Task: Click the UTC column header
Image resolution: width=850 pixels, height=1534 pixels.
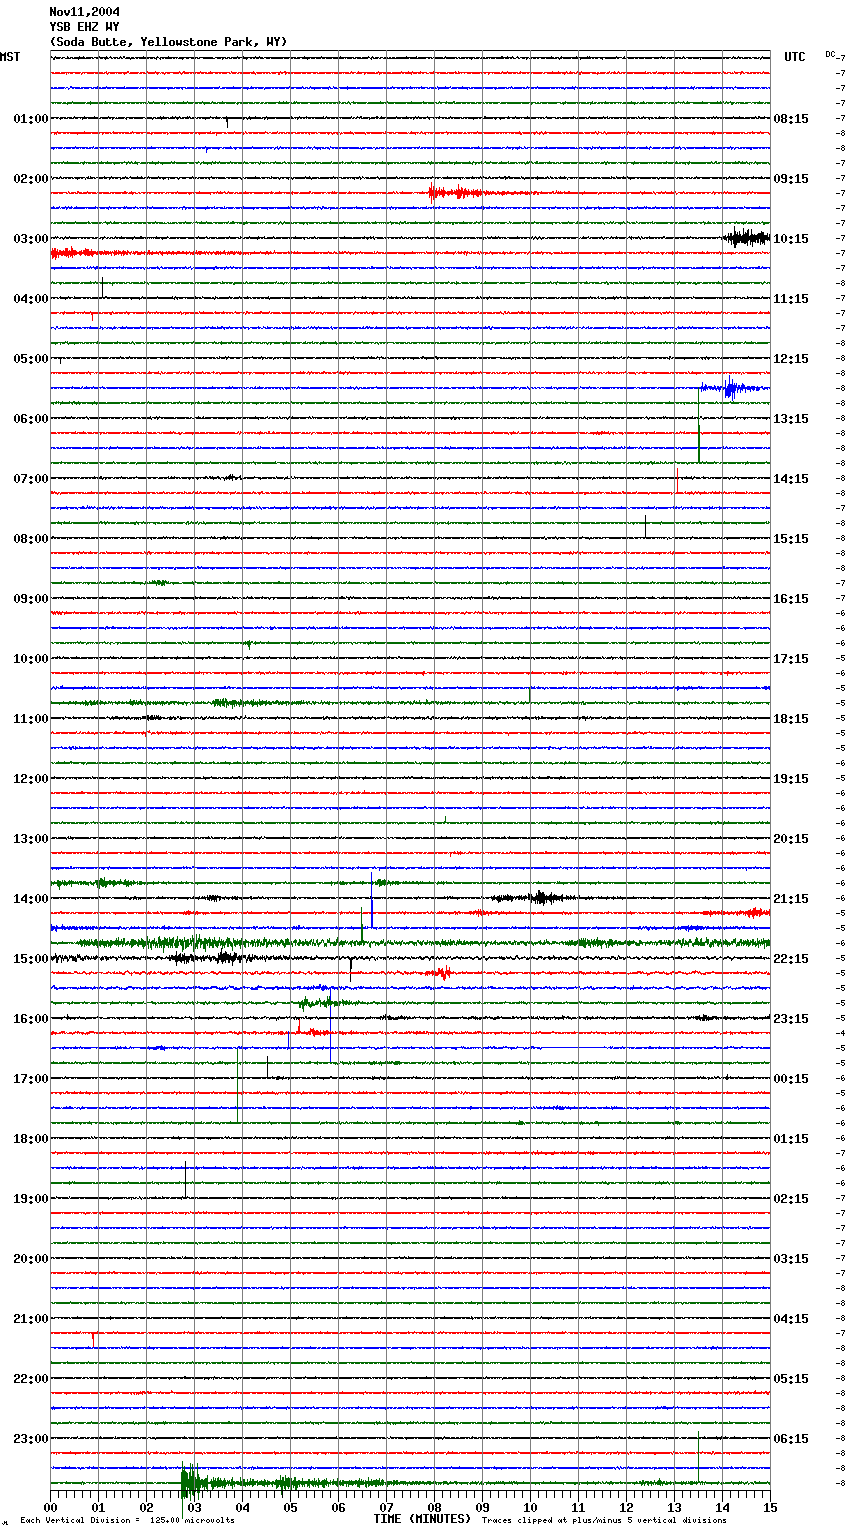Action: click(795, 57)
